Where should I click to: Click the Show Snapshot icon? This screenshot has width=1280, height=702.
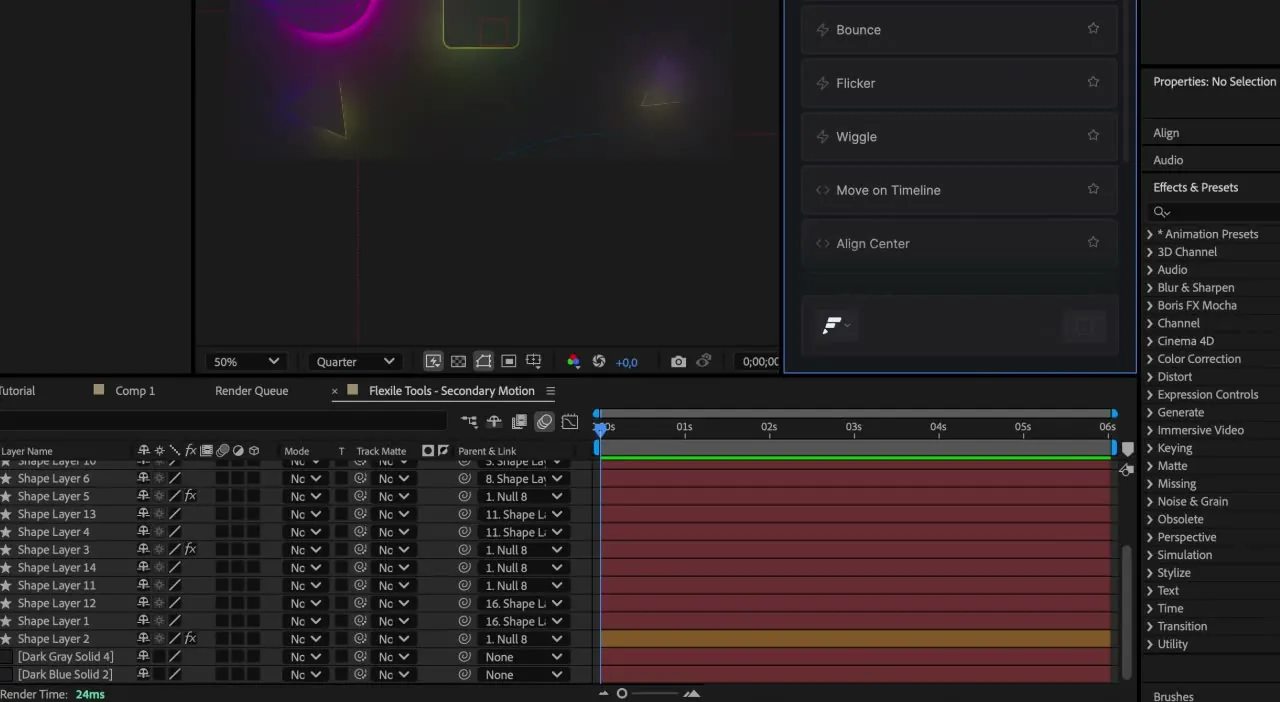pos(704,361)
